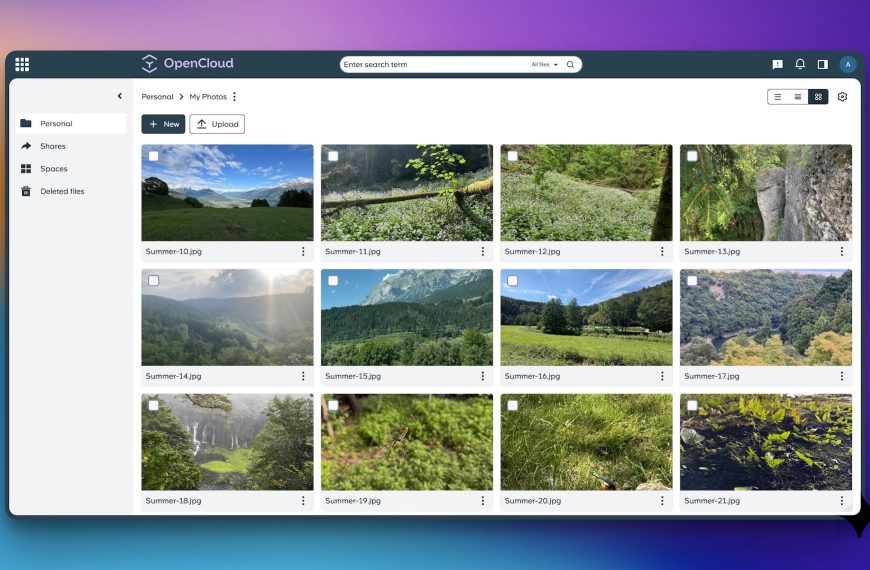
Task: Click the Summer-20.jpg file name
Action: click(533, 501)
